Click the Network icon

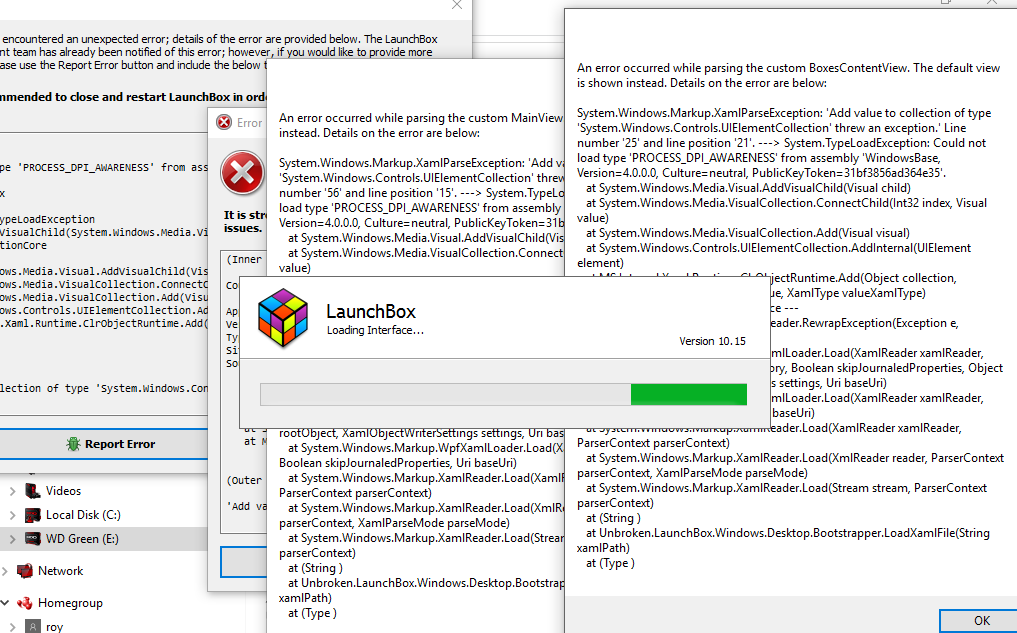[25, 571]
